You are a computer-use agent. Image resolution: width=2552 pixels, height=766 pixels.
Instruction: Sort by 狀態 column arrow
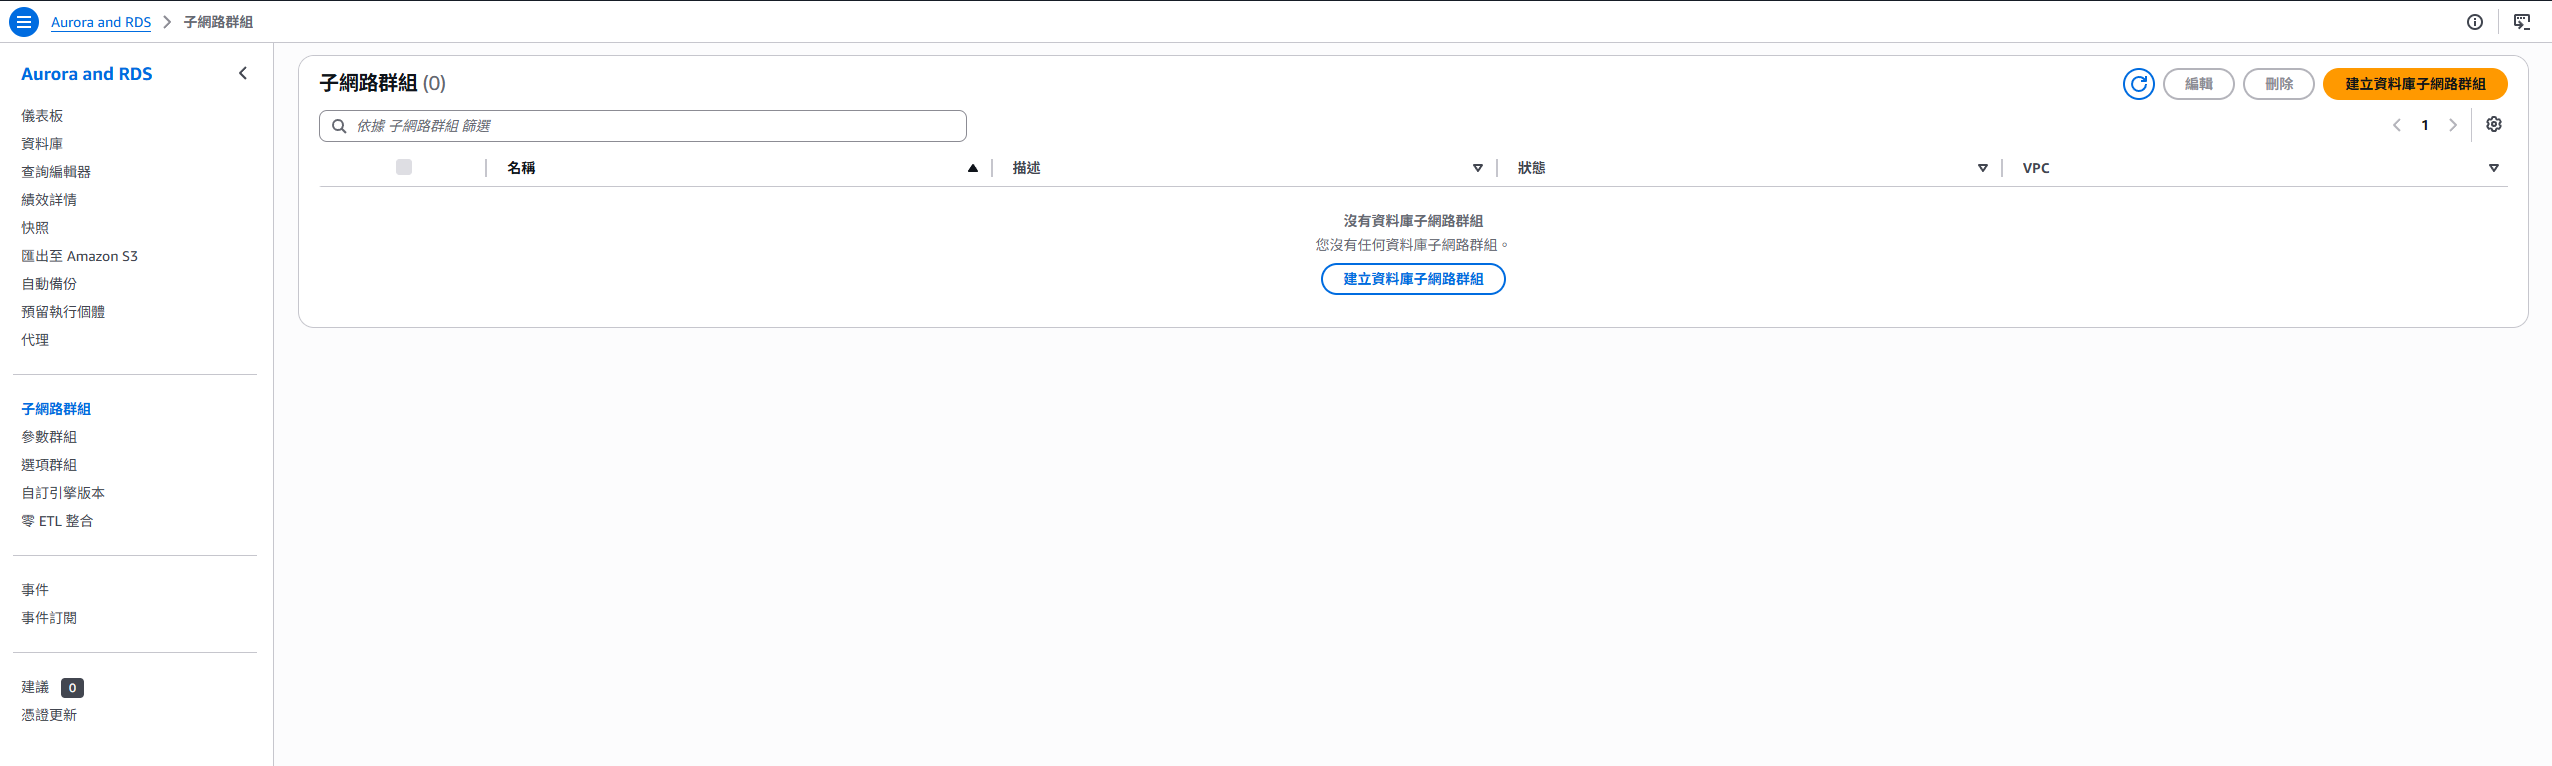(1983, 168)
